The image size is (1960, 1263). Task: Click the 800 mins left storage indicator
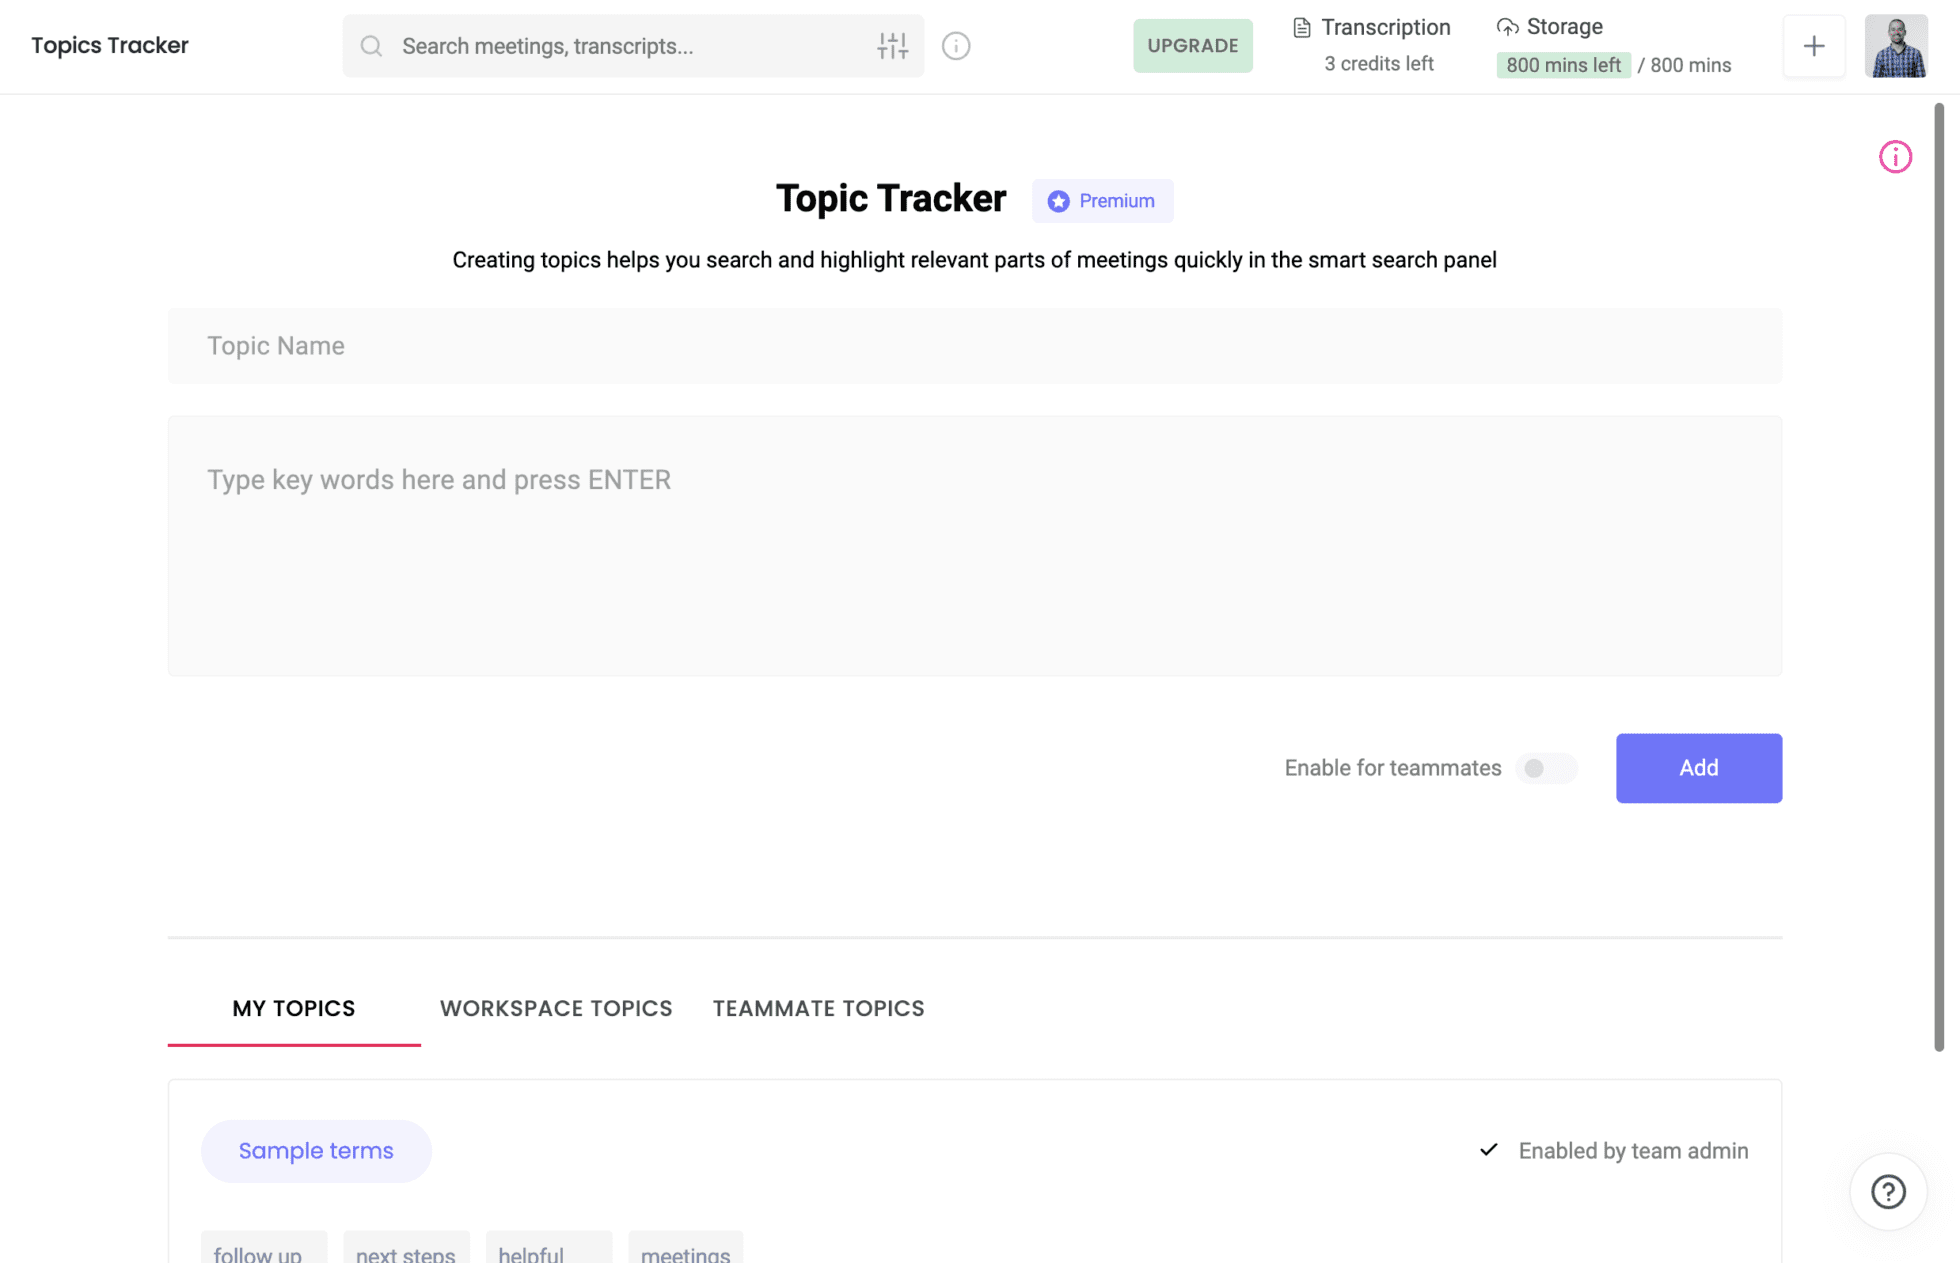point(1563,65)
